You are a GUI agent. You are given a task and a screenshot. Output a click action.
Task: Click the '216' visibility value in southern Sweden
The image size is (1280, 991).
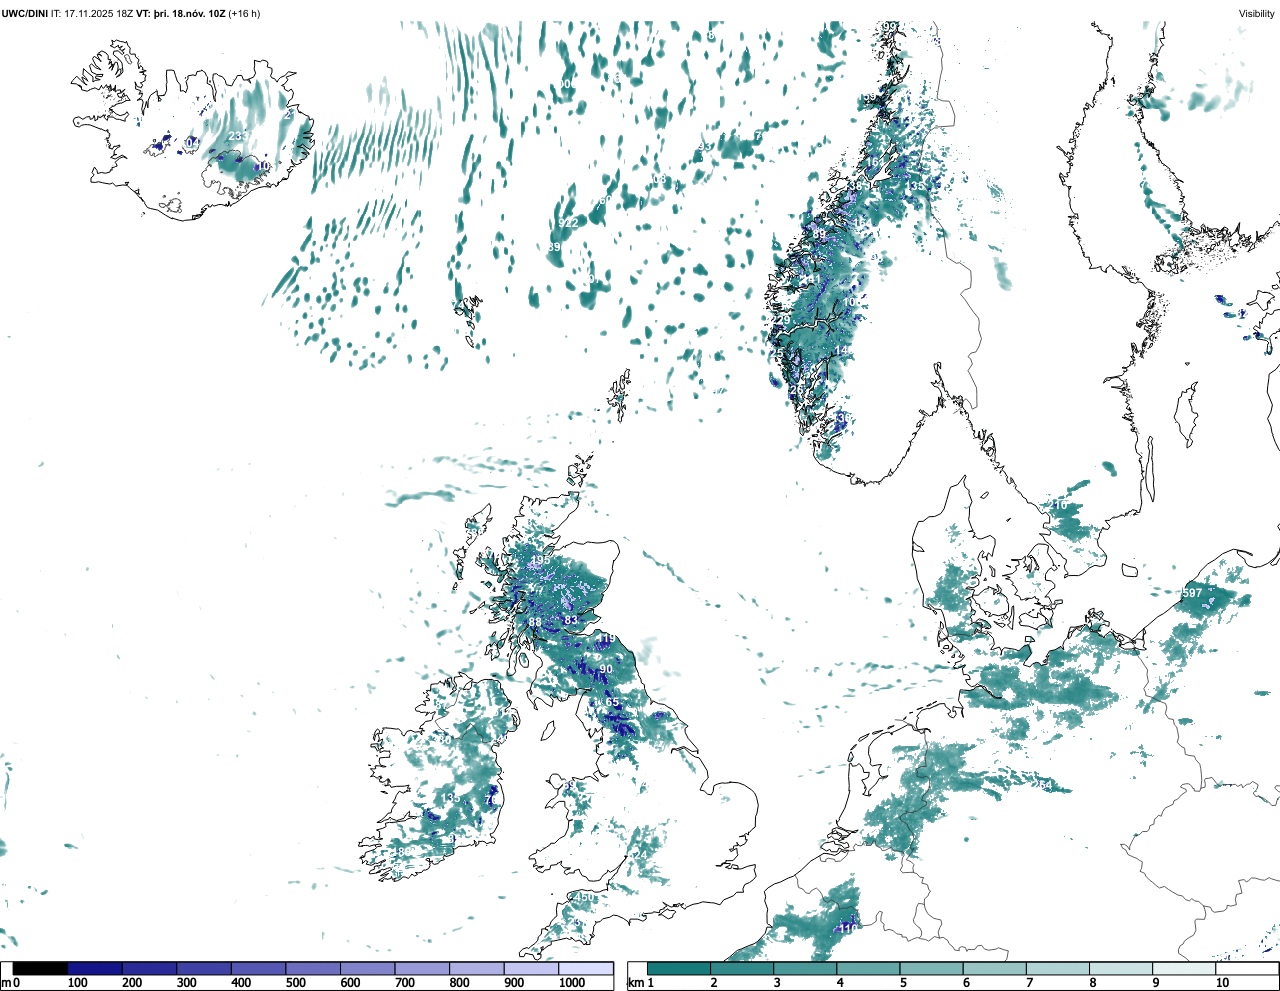1058,506
